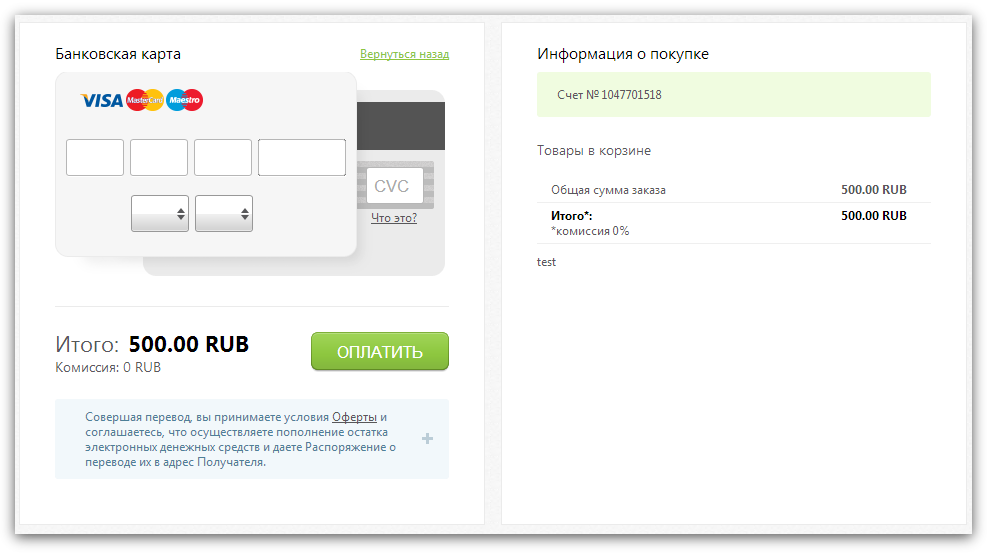The image size is (987, 554).
Task: Focus the first card number field
Action: click(95, 157)
